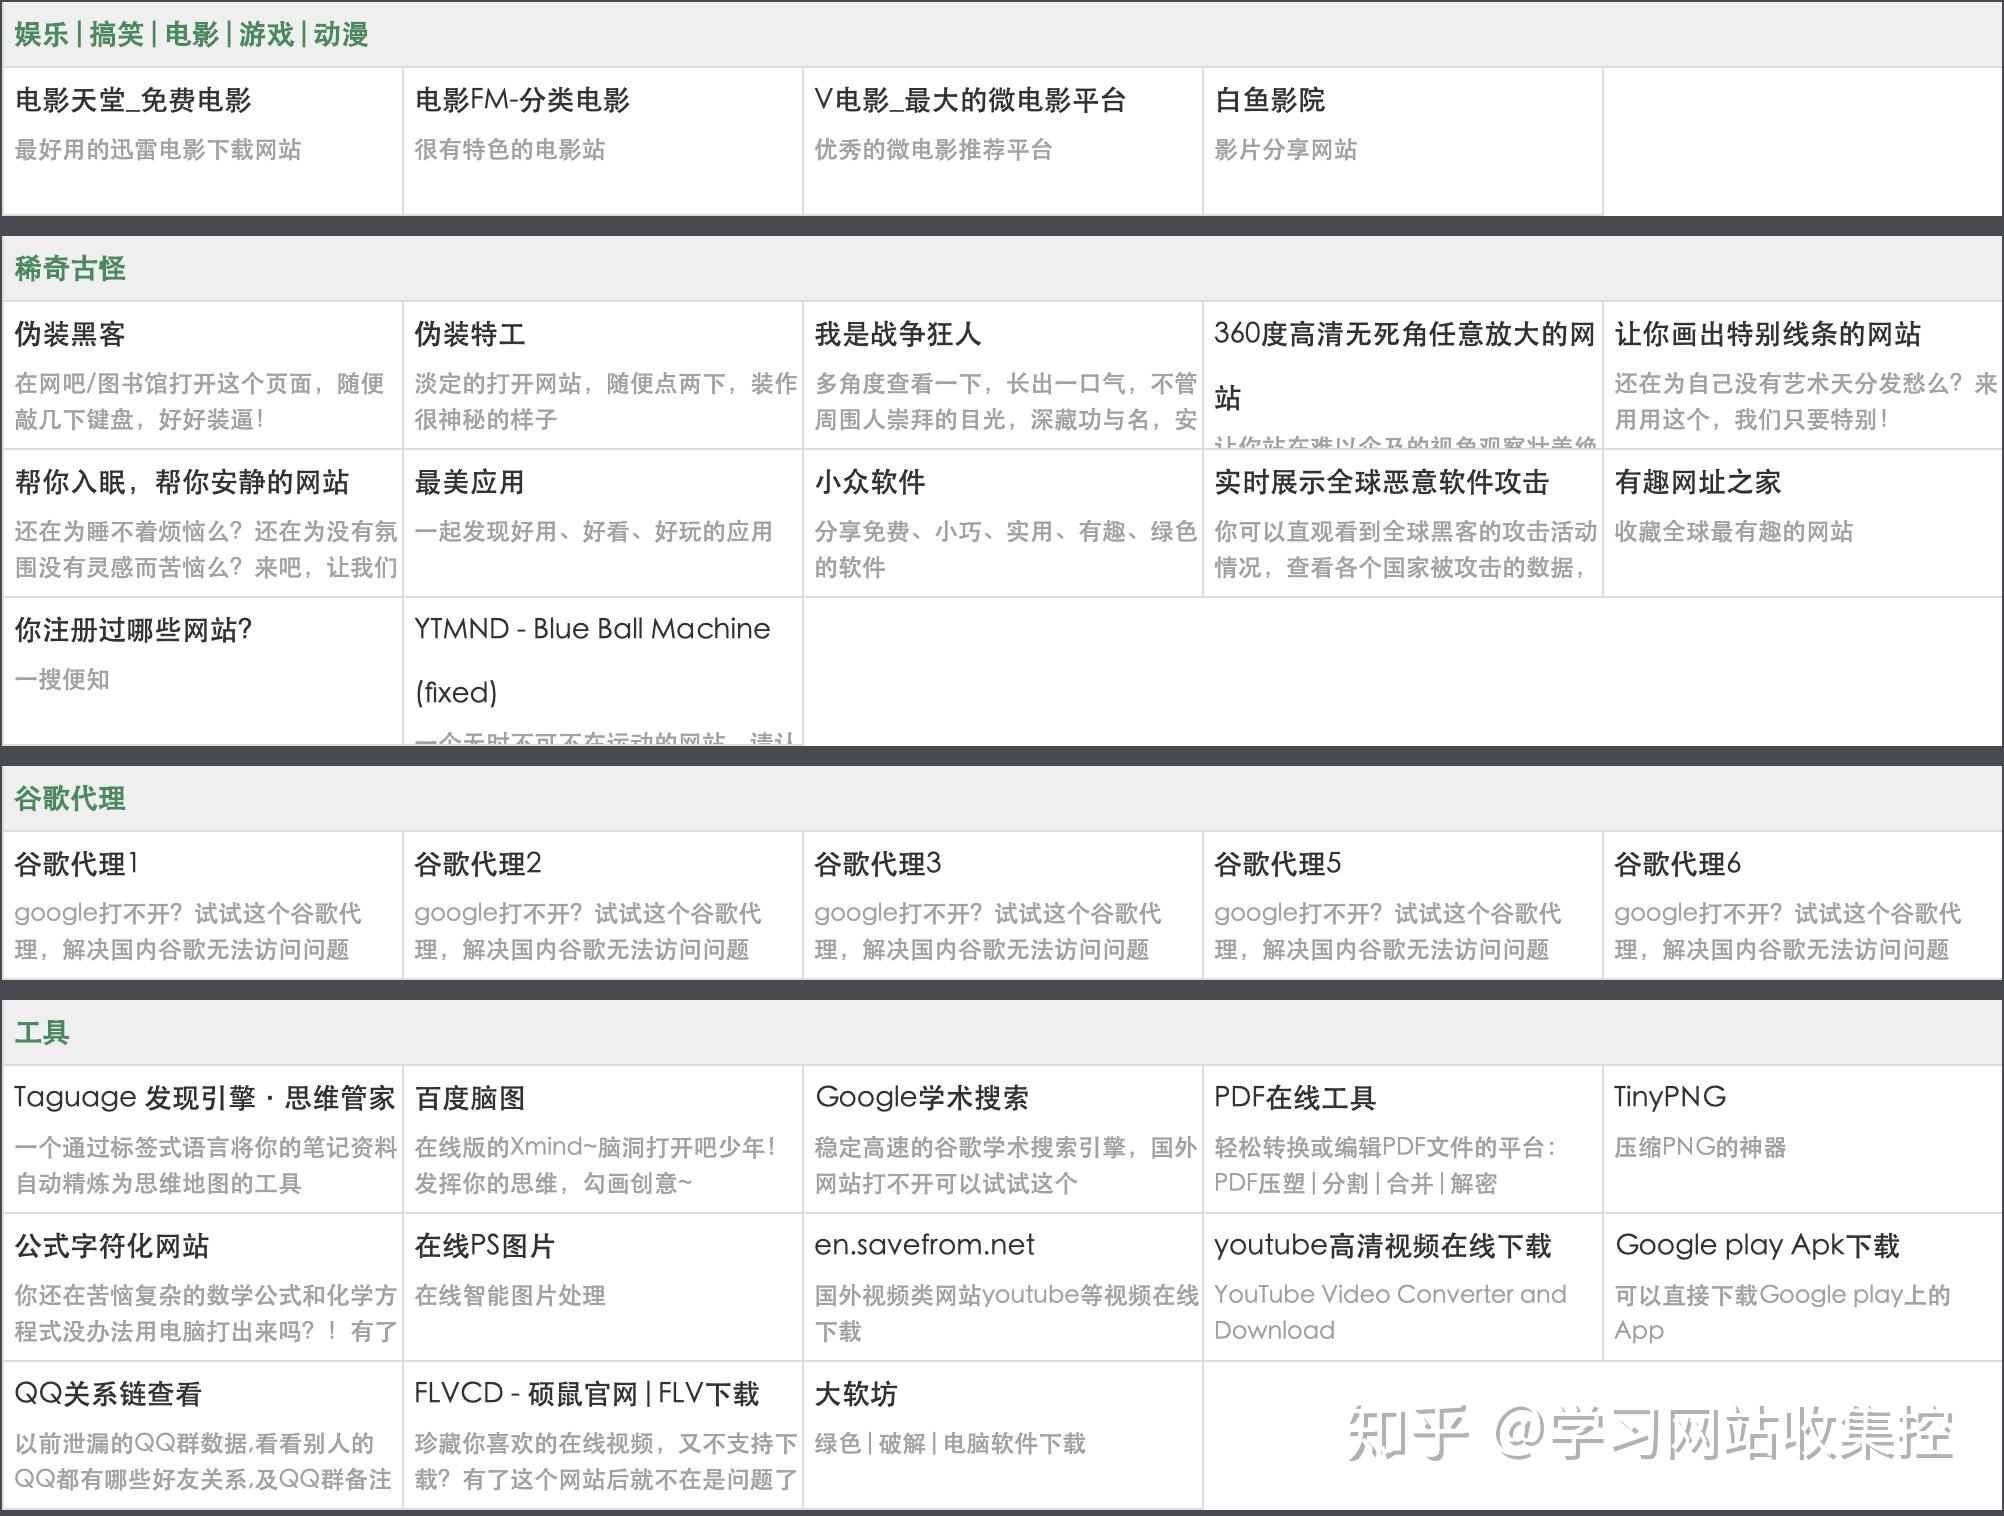Open 伪装黑客 site
Image resolution: width=2004 pixels, height=1516 pixels.
(x=70, y=334)
